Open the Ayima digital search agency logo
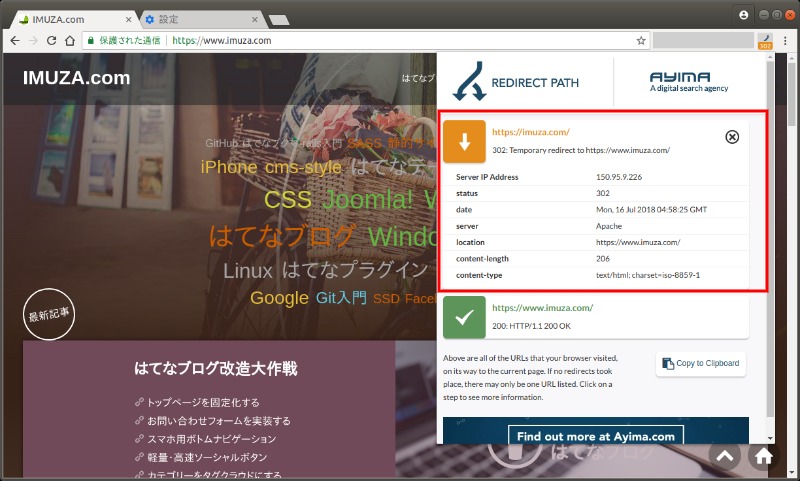The width and height of the screenshot is (800, 481). 689,82
